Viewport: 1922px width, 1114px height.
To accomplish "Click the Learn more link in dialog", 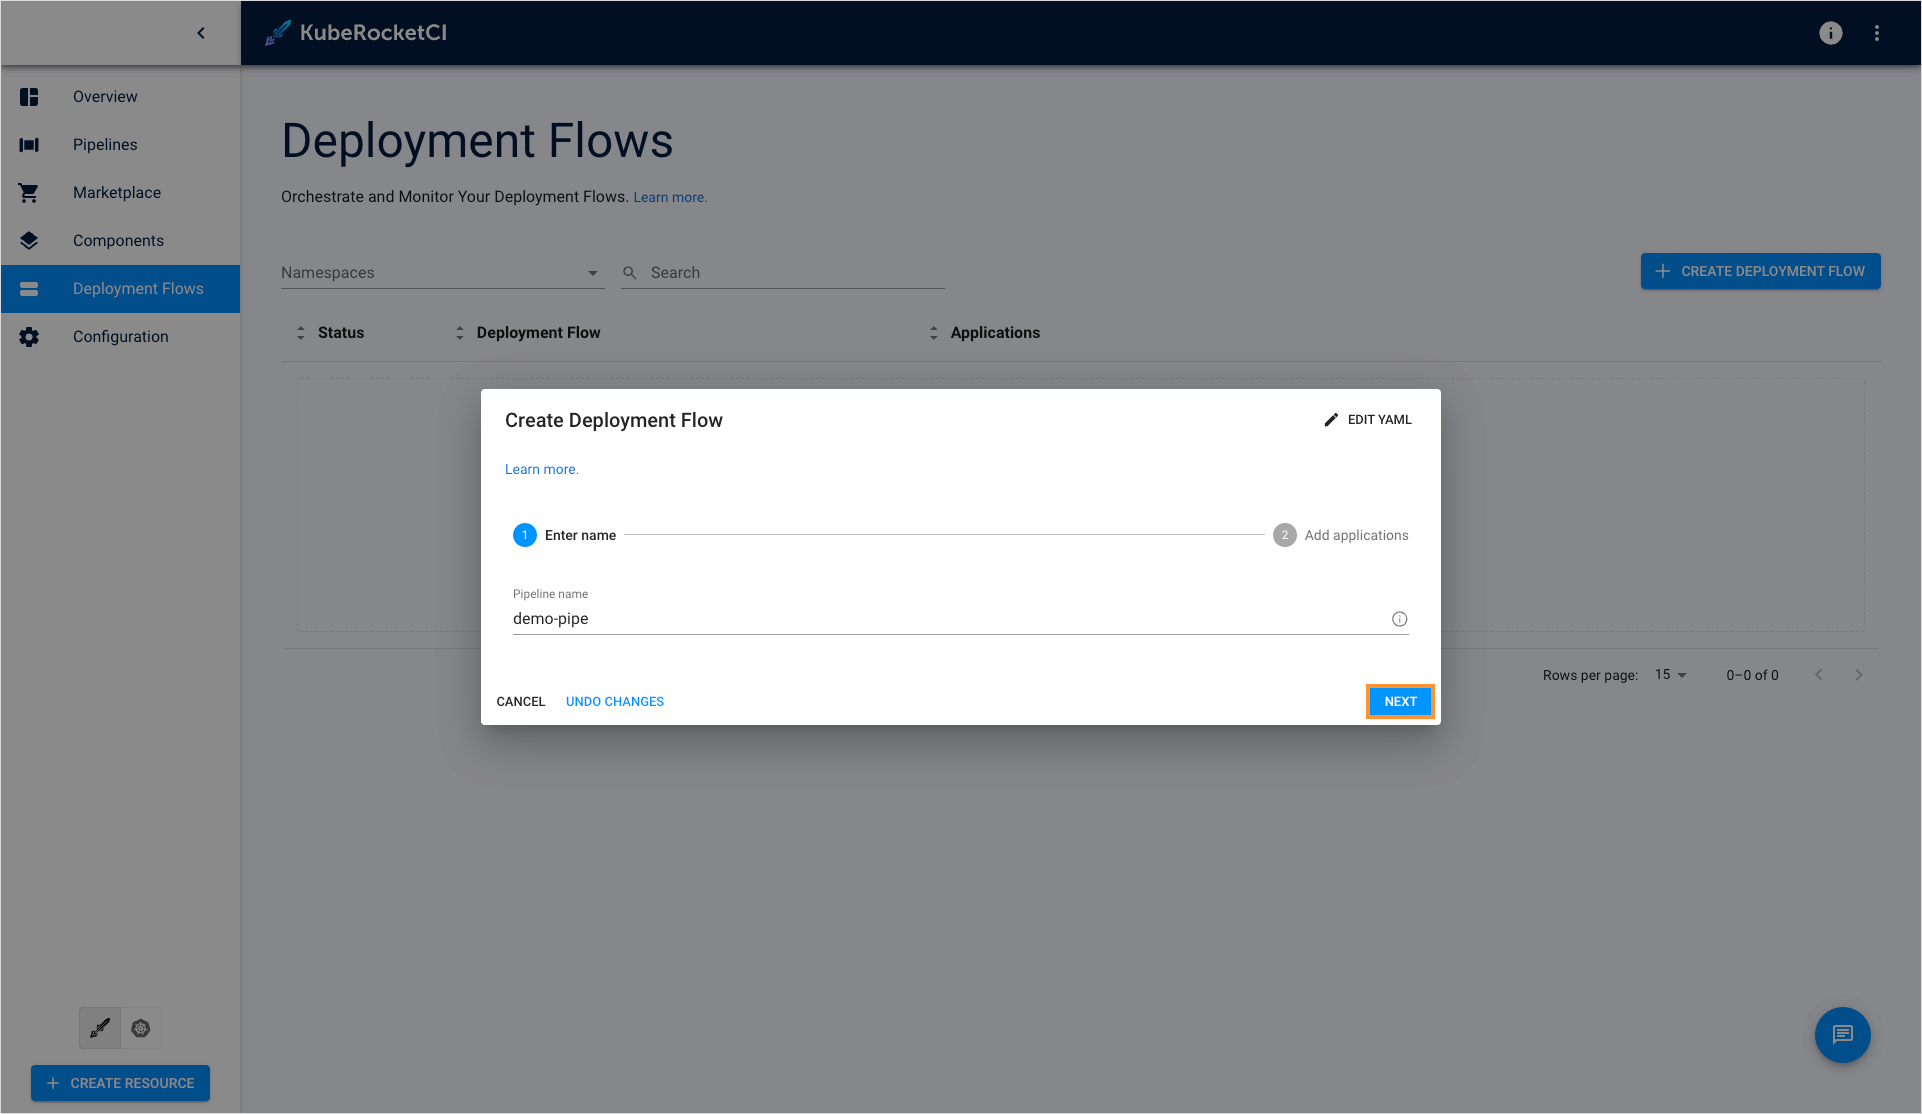I will click(x=541, y=468).
